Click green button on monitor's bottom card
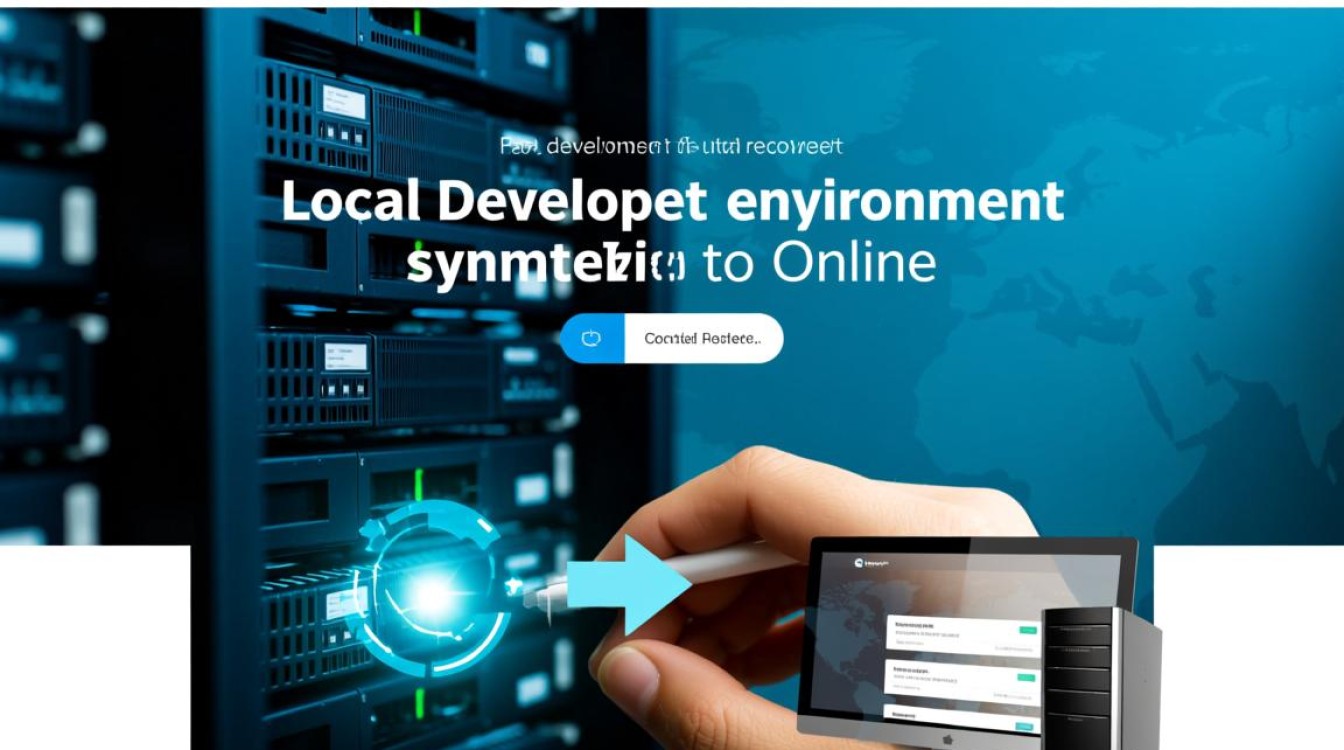1344x750 pixels. point(1025,727)
